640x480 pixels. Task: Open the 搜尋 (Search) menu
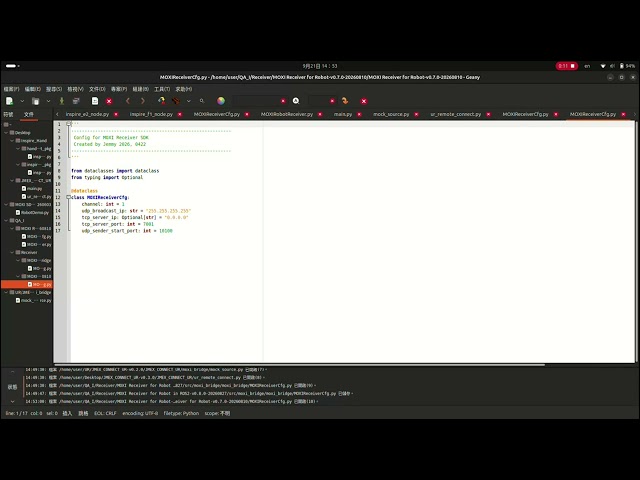(x=54, y=89)
